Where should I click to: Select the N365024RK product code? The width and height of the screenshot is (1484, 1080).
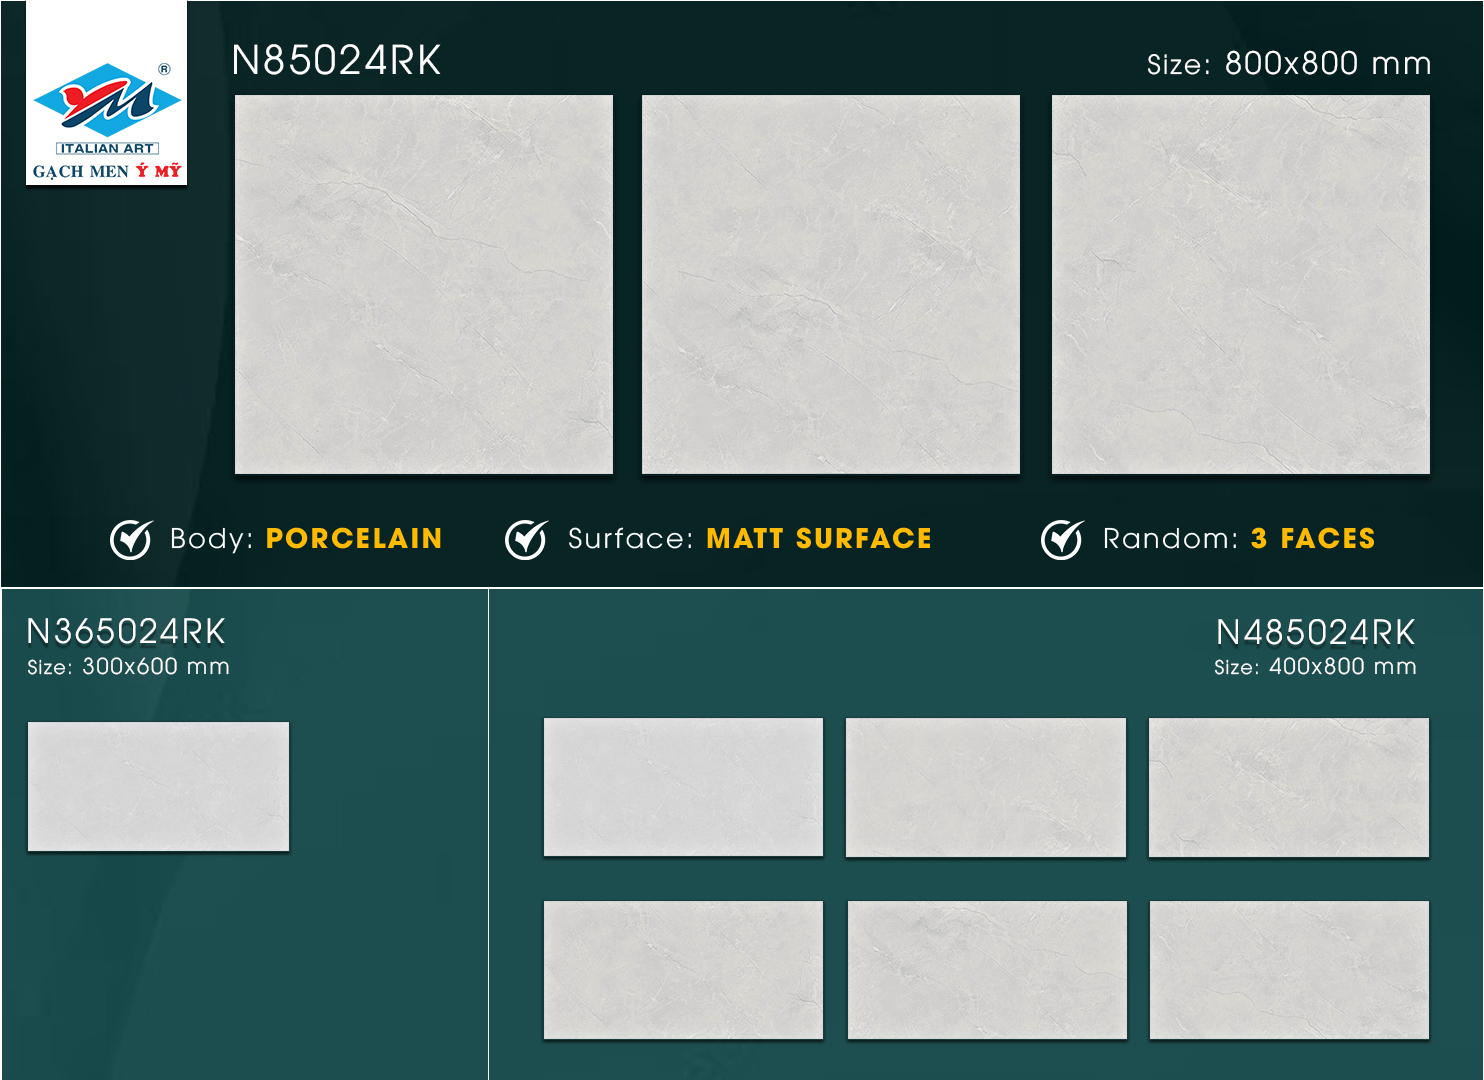tap(126, 632)
